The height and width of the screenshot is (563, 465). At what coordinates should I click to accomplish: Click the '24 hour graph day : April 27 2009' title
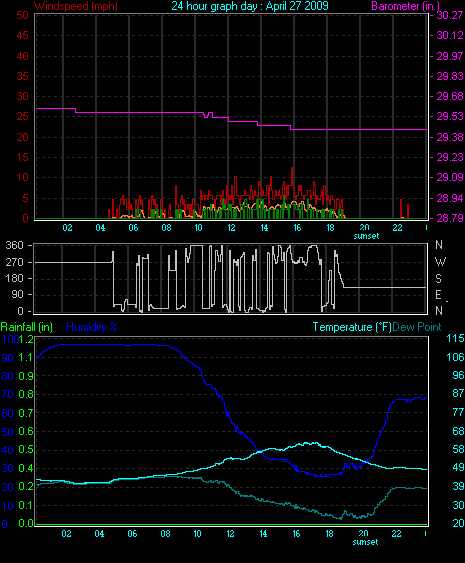click(250, 6)
